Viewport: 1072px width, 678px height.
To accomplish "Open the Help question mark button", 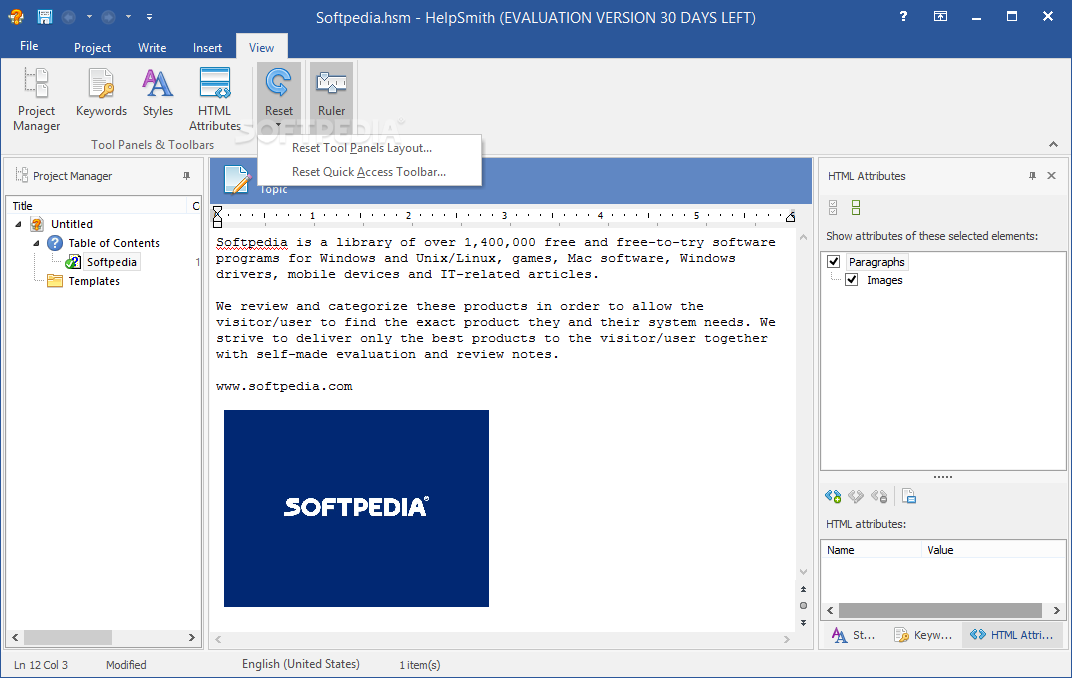I will point(903,16).
